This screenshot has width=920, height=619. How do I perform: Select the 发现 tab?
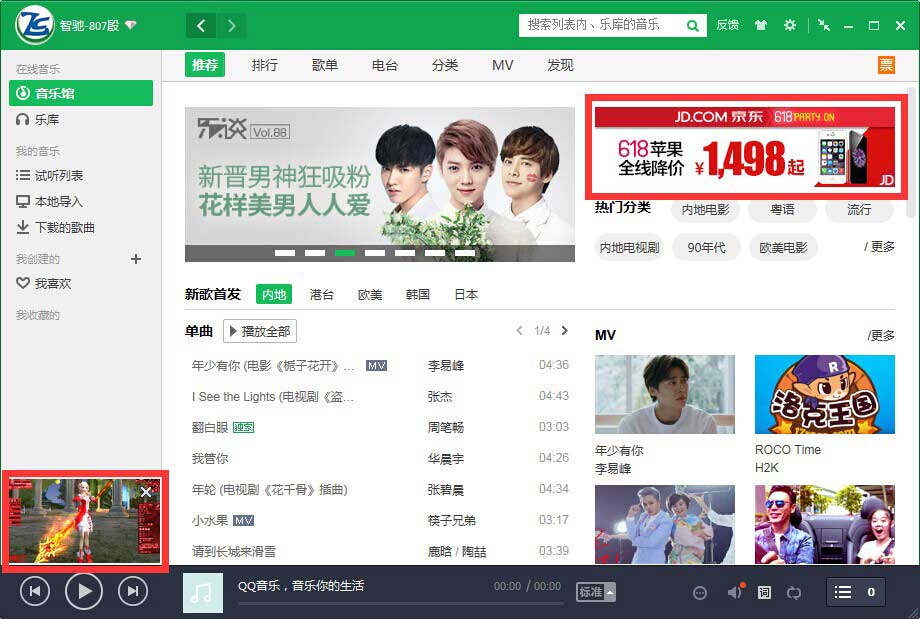560,65
